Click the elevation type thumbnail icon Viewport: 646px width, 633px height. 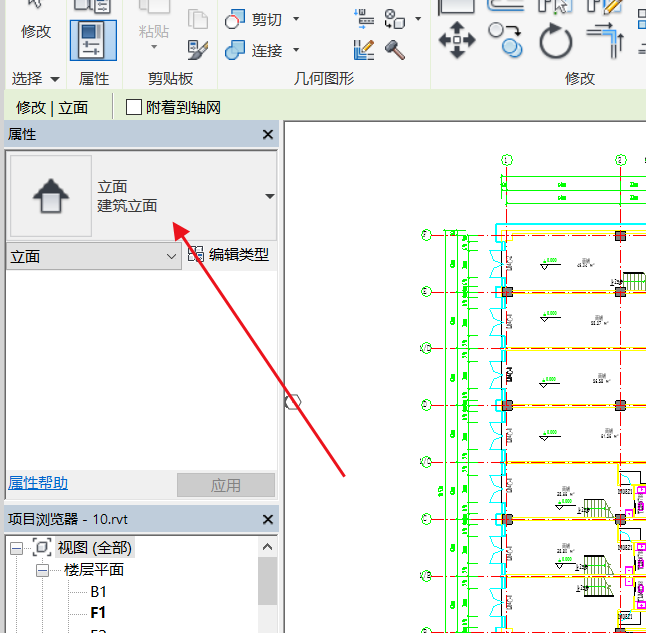[51, 196]
